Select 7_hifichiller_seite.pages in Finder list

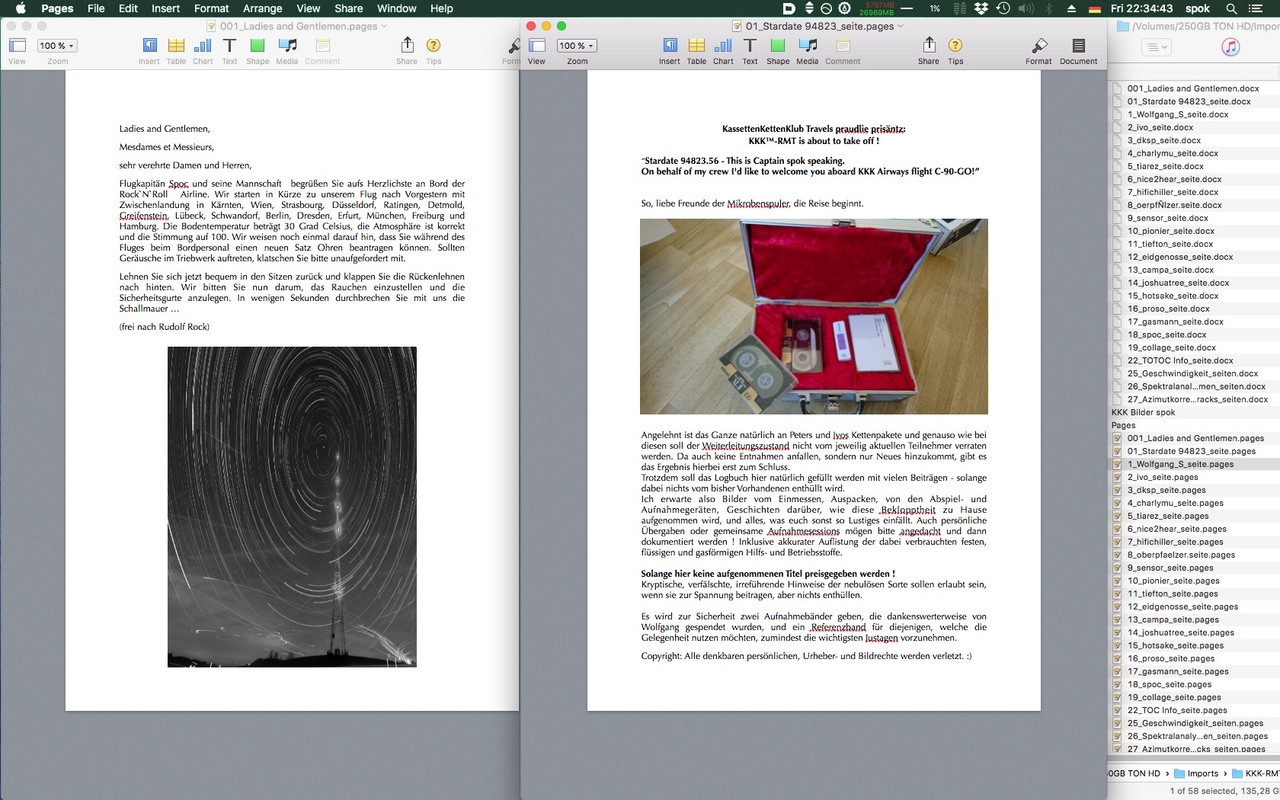(1194, 541)
